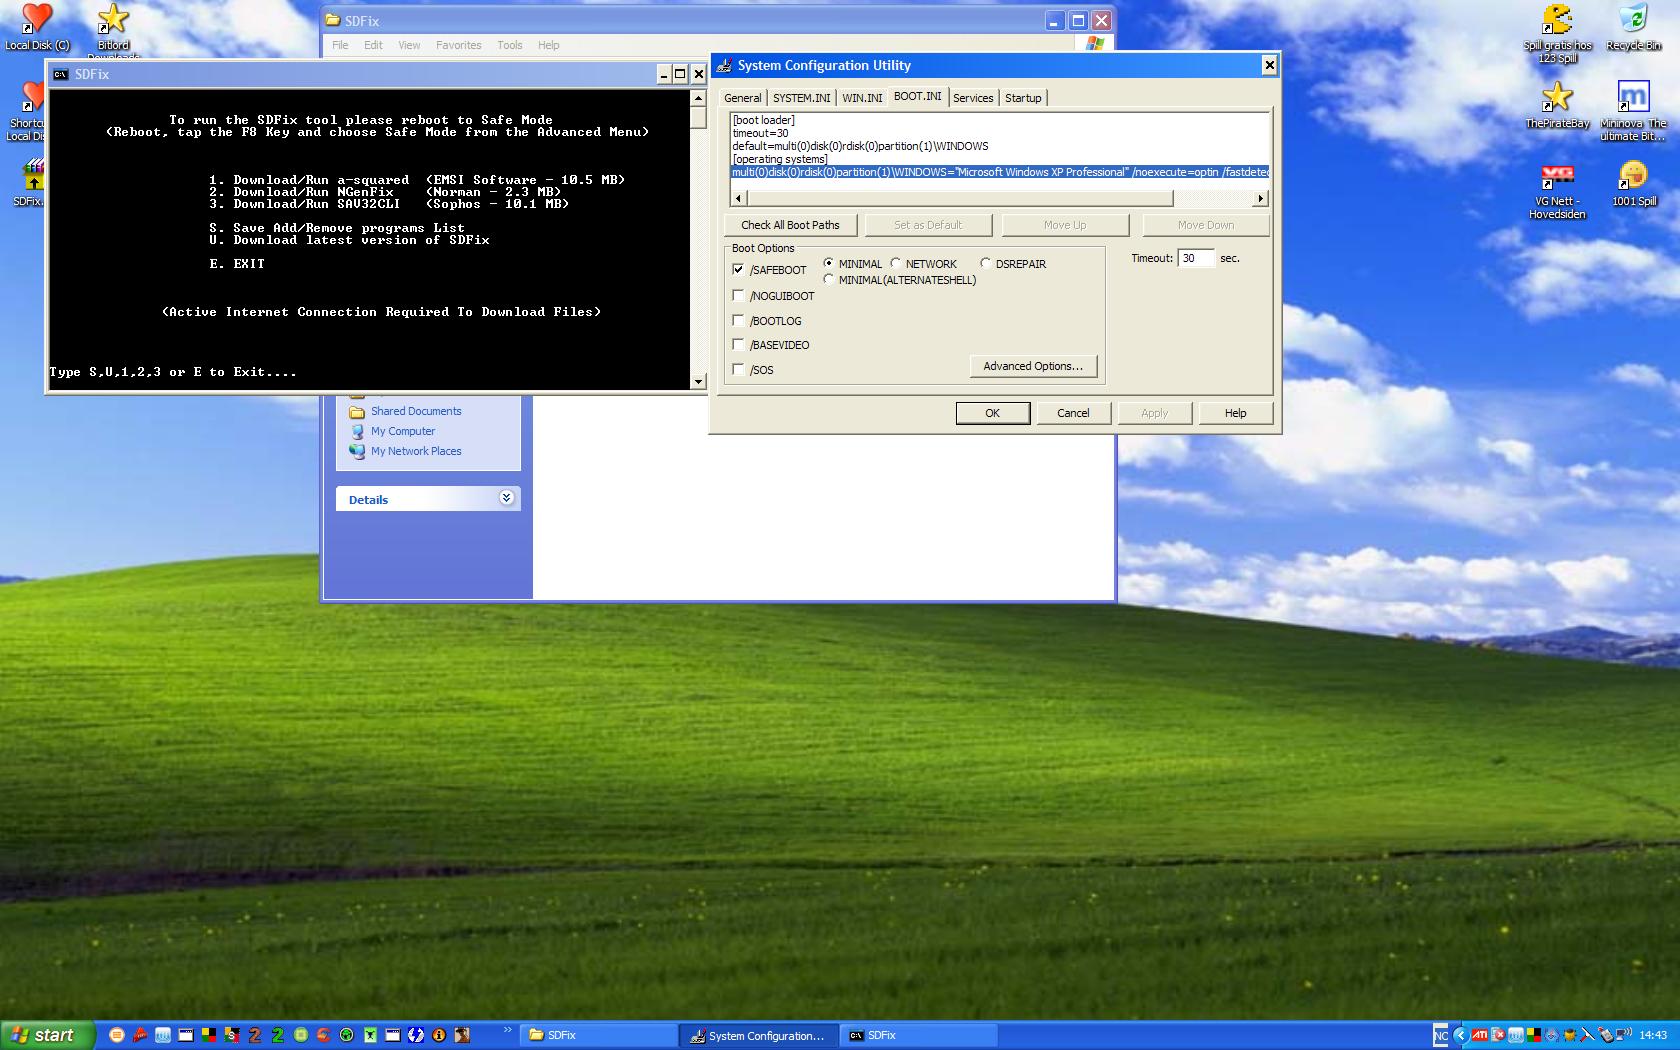Uncheck the /SAFEBOOT checkbox
The image size is (1680, 1050).
[x=738, y=269]
